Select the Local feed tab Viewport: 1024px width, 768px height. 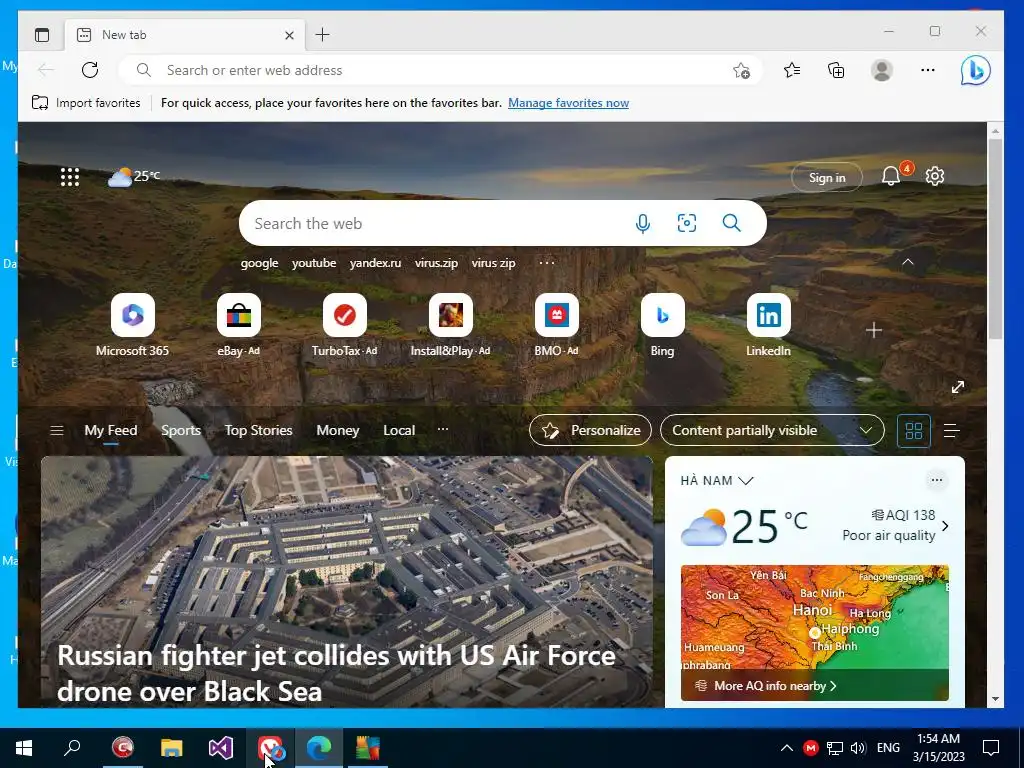(x=399, y=430)
